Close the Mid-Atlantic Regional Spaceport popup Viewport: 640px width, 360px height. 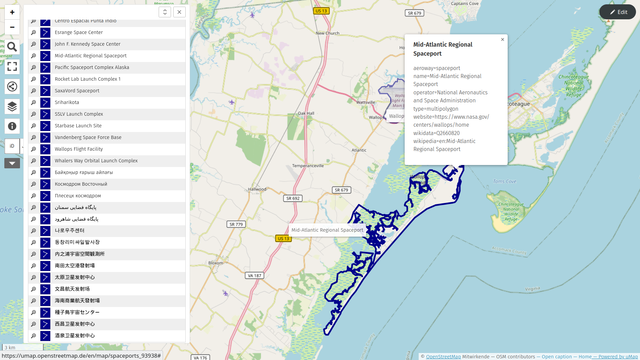coord(502,40)
